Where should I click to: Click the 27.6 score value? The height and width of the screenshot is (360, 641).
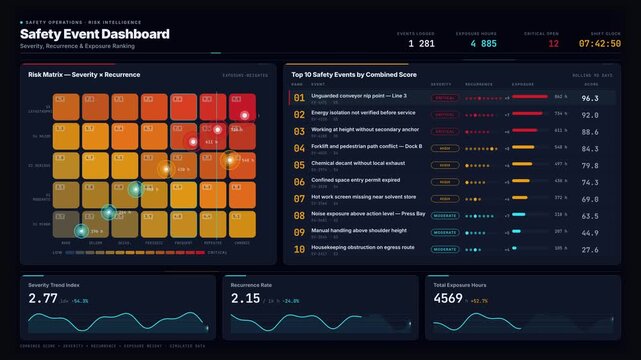pos(590,250)
